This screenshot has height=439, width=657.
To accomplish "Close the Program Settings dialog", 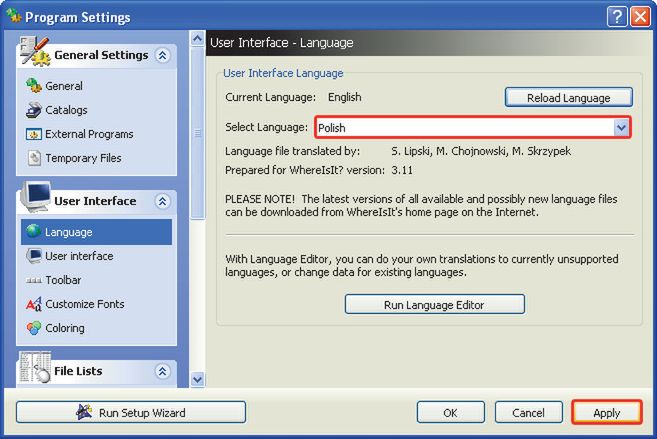I will [x=641, y=17].
